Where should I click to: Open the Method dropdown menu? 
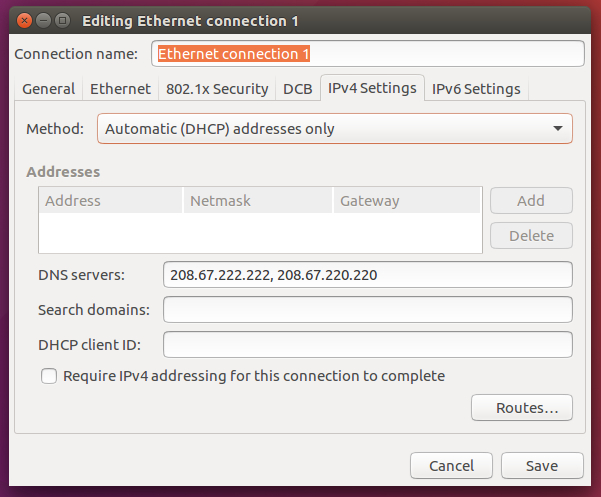click(x=334, y=129)
